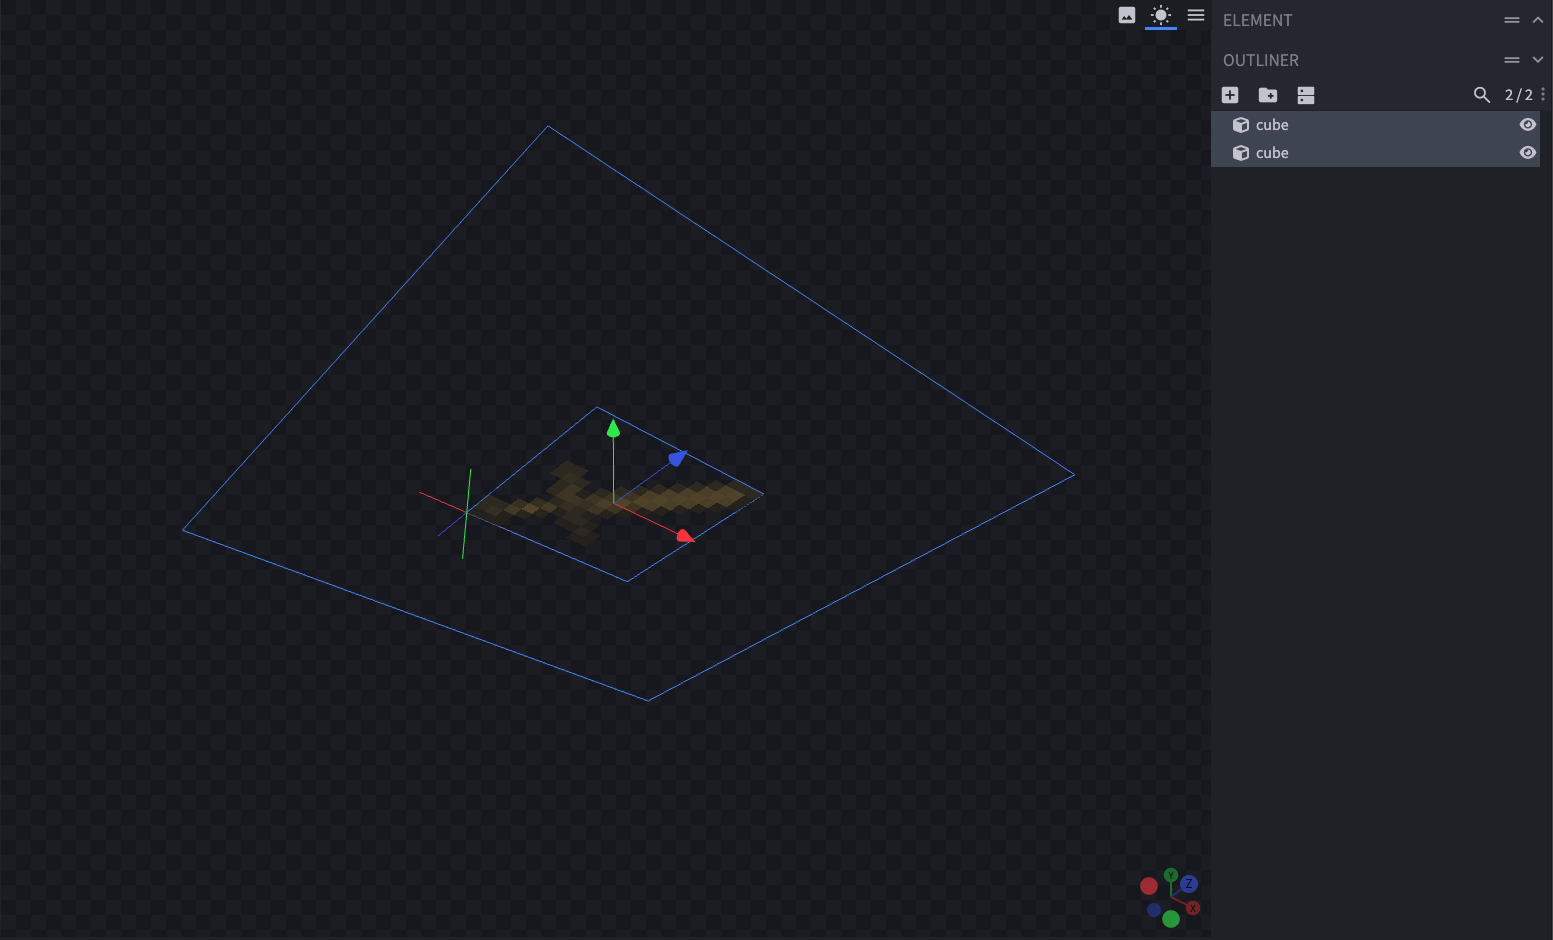Screen dimensions: 1553x940
Task: Click the OUTLINER panel drag handle
Action: click(1512, 60)
